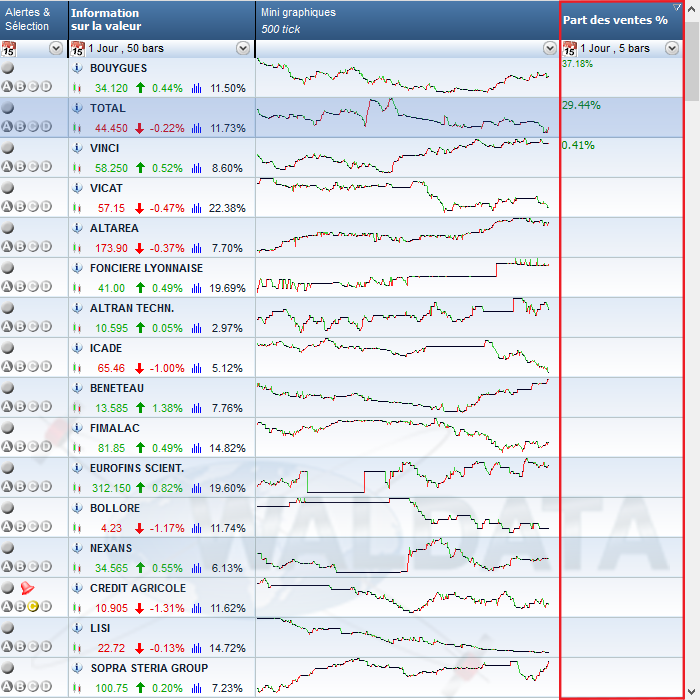The image size is (700, 700).
Task: Click the Mini graphiques 500 tick header
Action: coord(407,20)
